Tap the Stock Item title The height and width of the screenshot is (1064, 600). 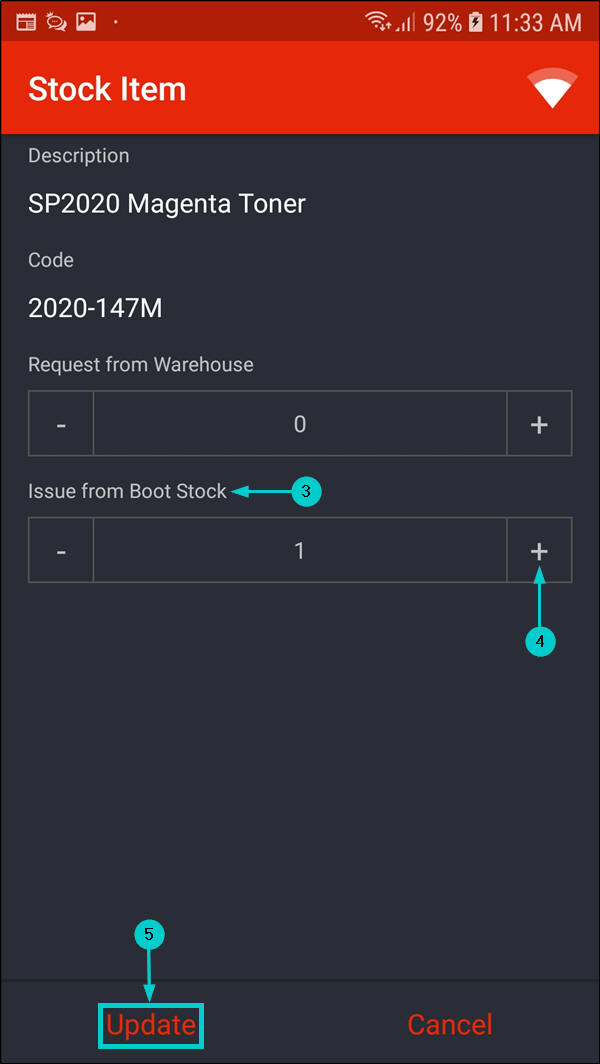(x=107, y=89)
